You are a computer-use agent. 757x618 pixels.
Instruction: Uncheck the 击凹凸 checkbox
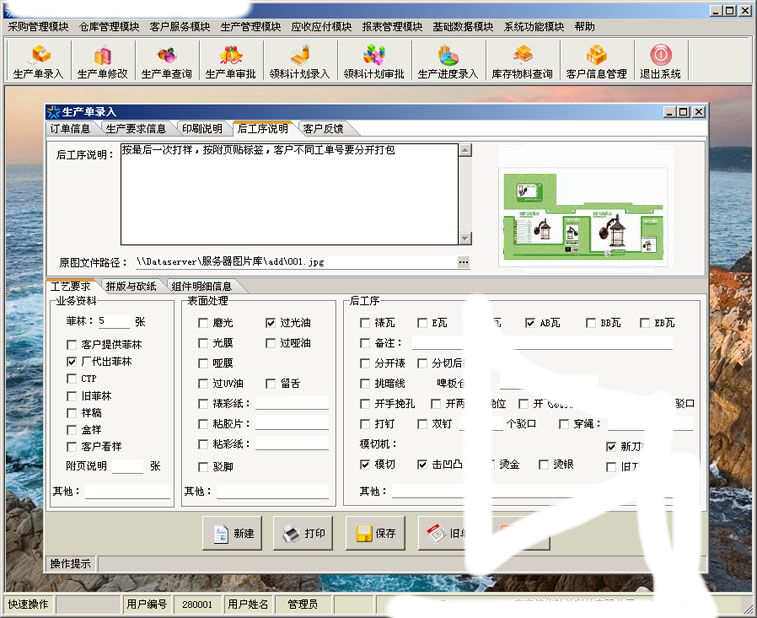click(x=422, y=464)
